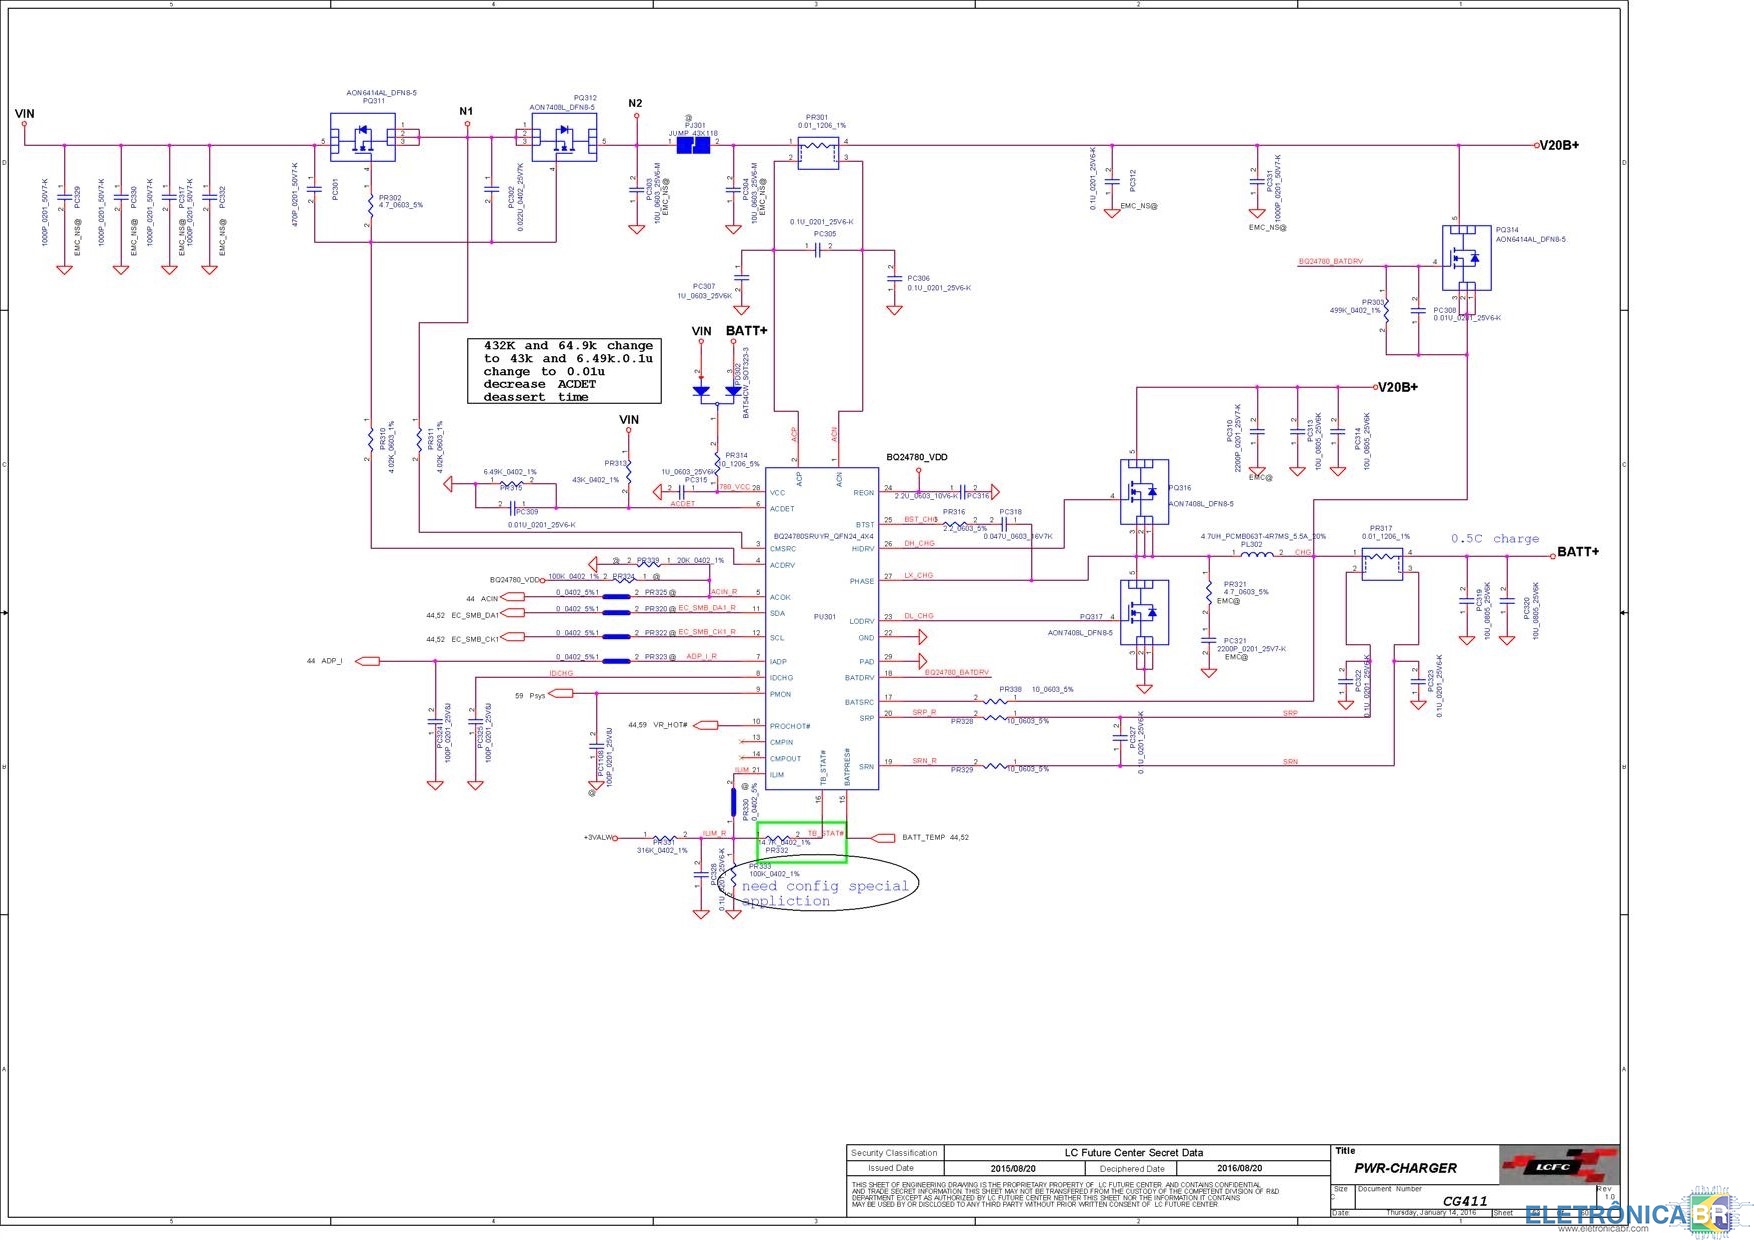Click the blue PR323 jumper resistor
Viewport: 1754px width, 1240px height.
617,661
